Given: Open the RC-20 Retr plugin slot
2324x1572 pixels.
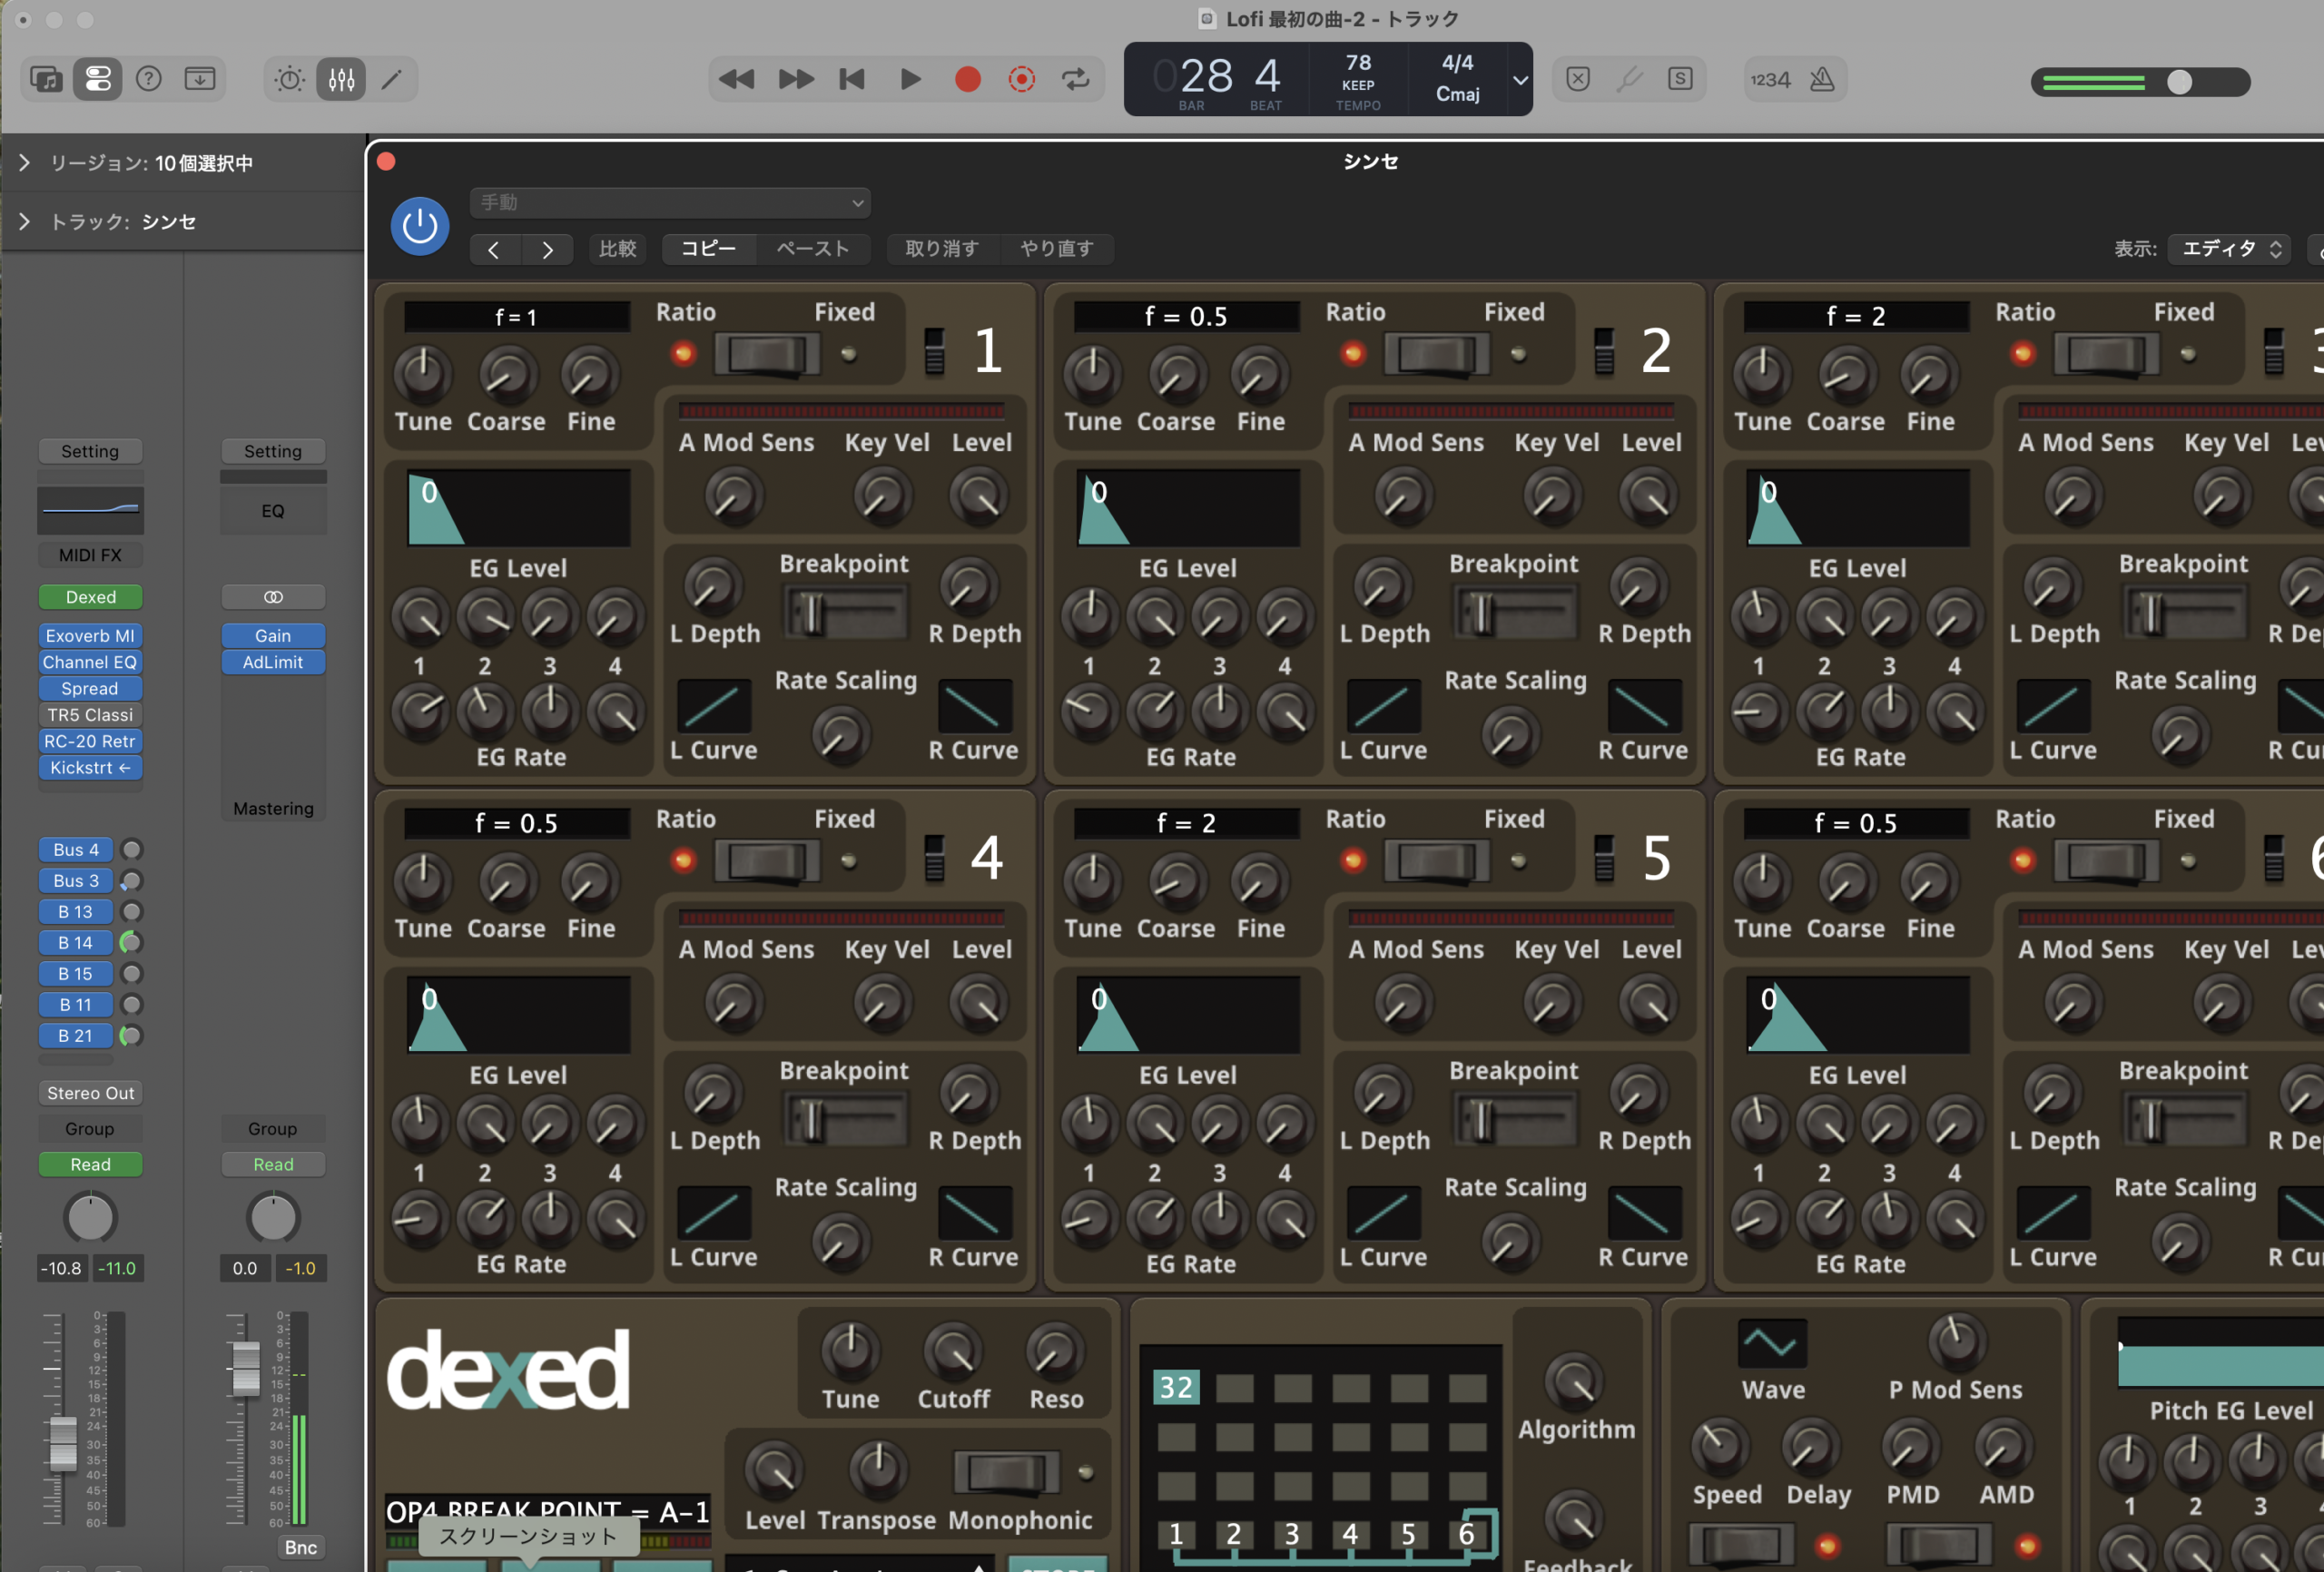Looking at the screenshot, I should (90, 741).
